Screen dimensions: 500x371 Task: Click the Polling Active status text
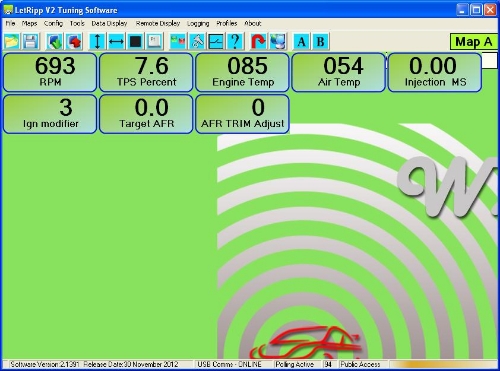coord(294,364)
